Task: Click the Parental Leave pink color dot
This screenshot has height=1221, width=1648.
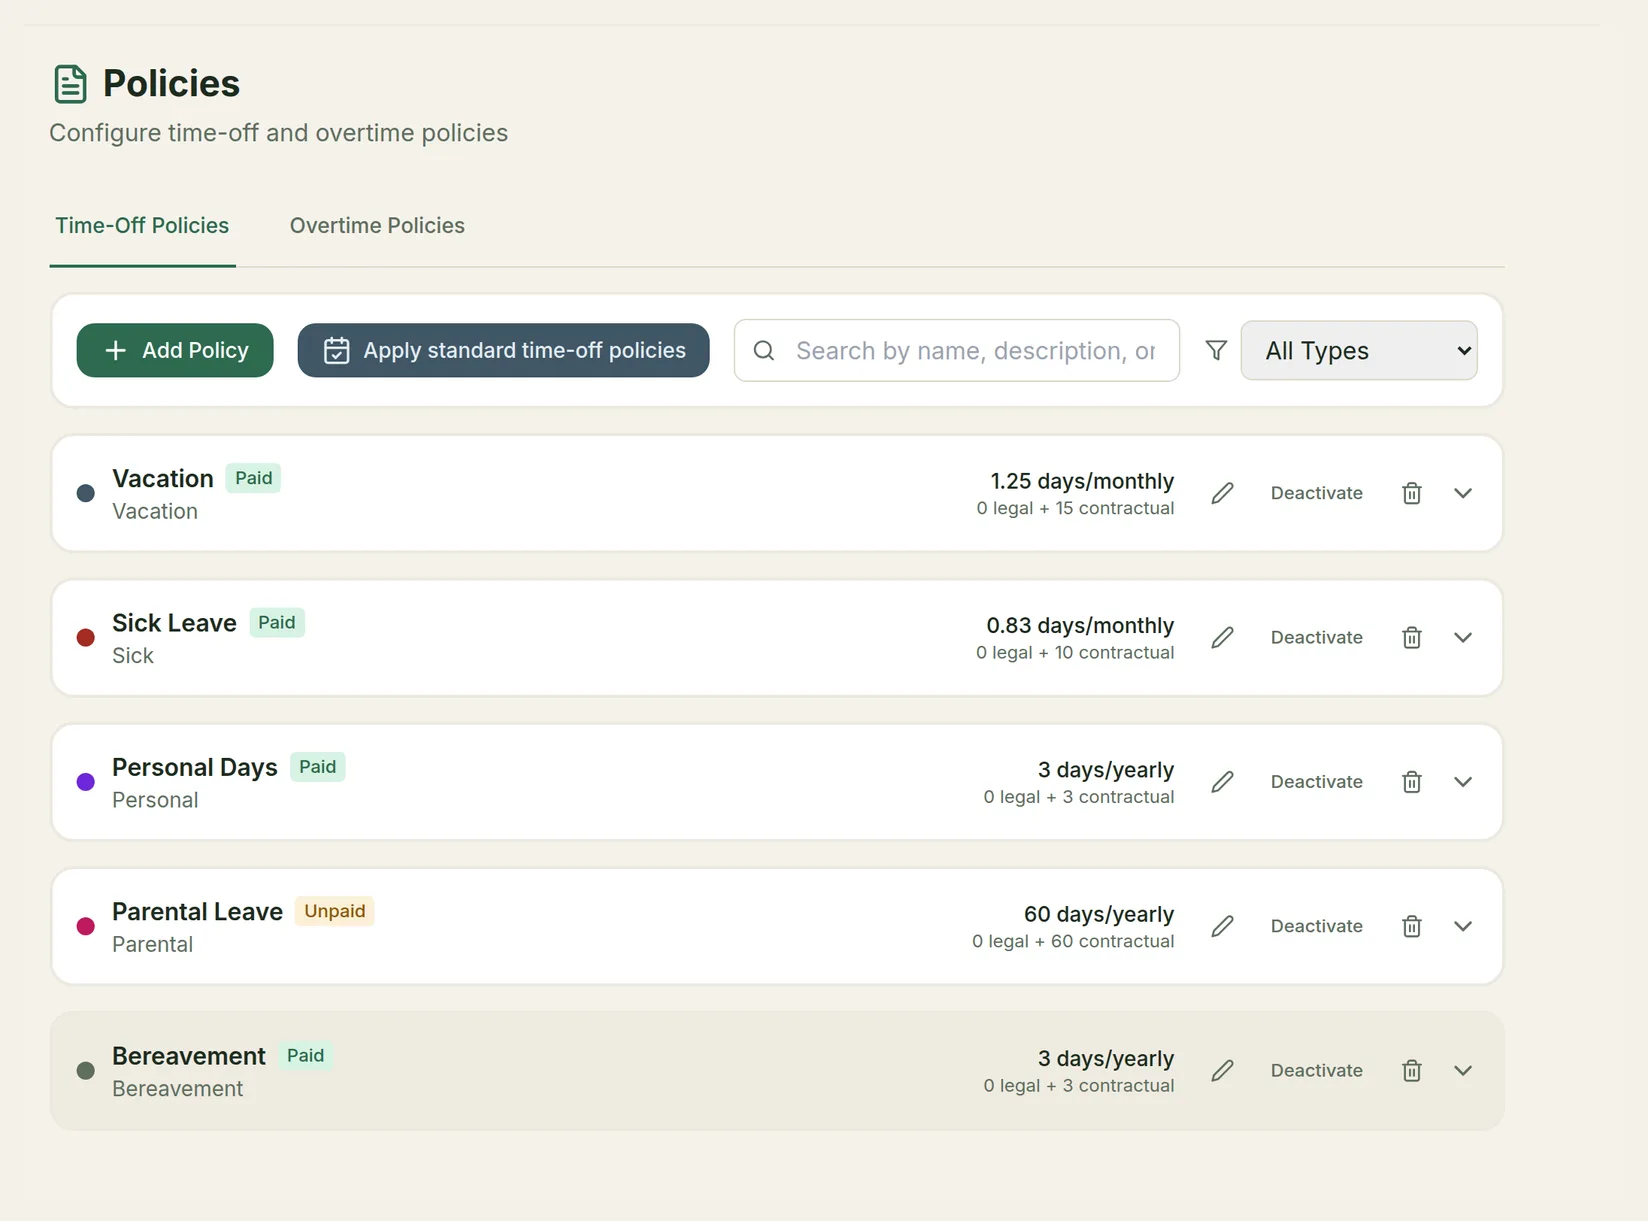Action: click(86, 926)
